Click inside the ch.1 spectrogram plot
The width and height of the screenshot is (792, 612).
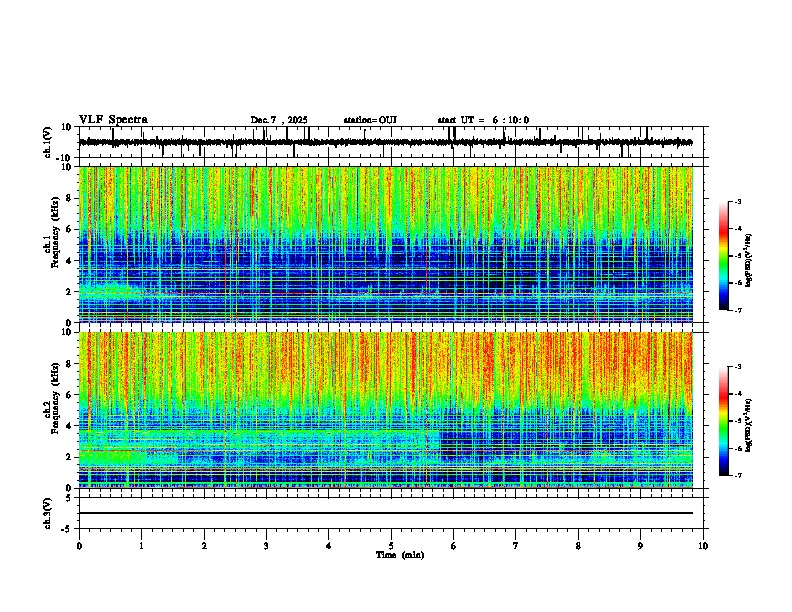(x=386, y=244)
